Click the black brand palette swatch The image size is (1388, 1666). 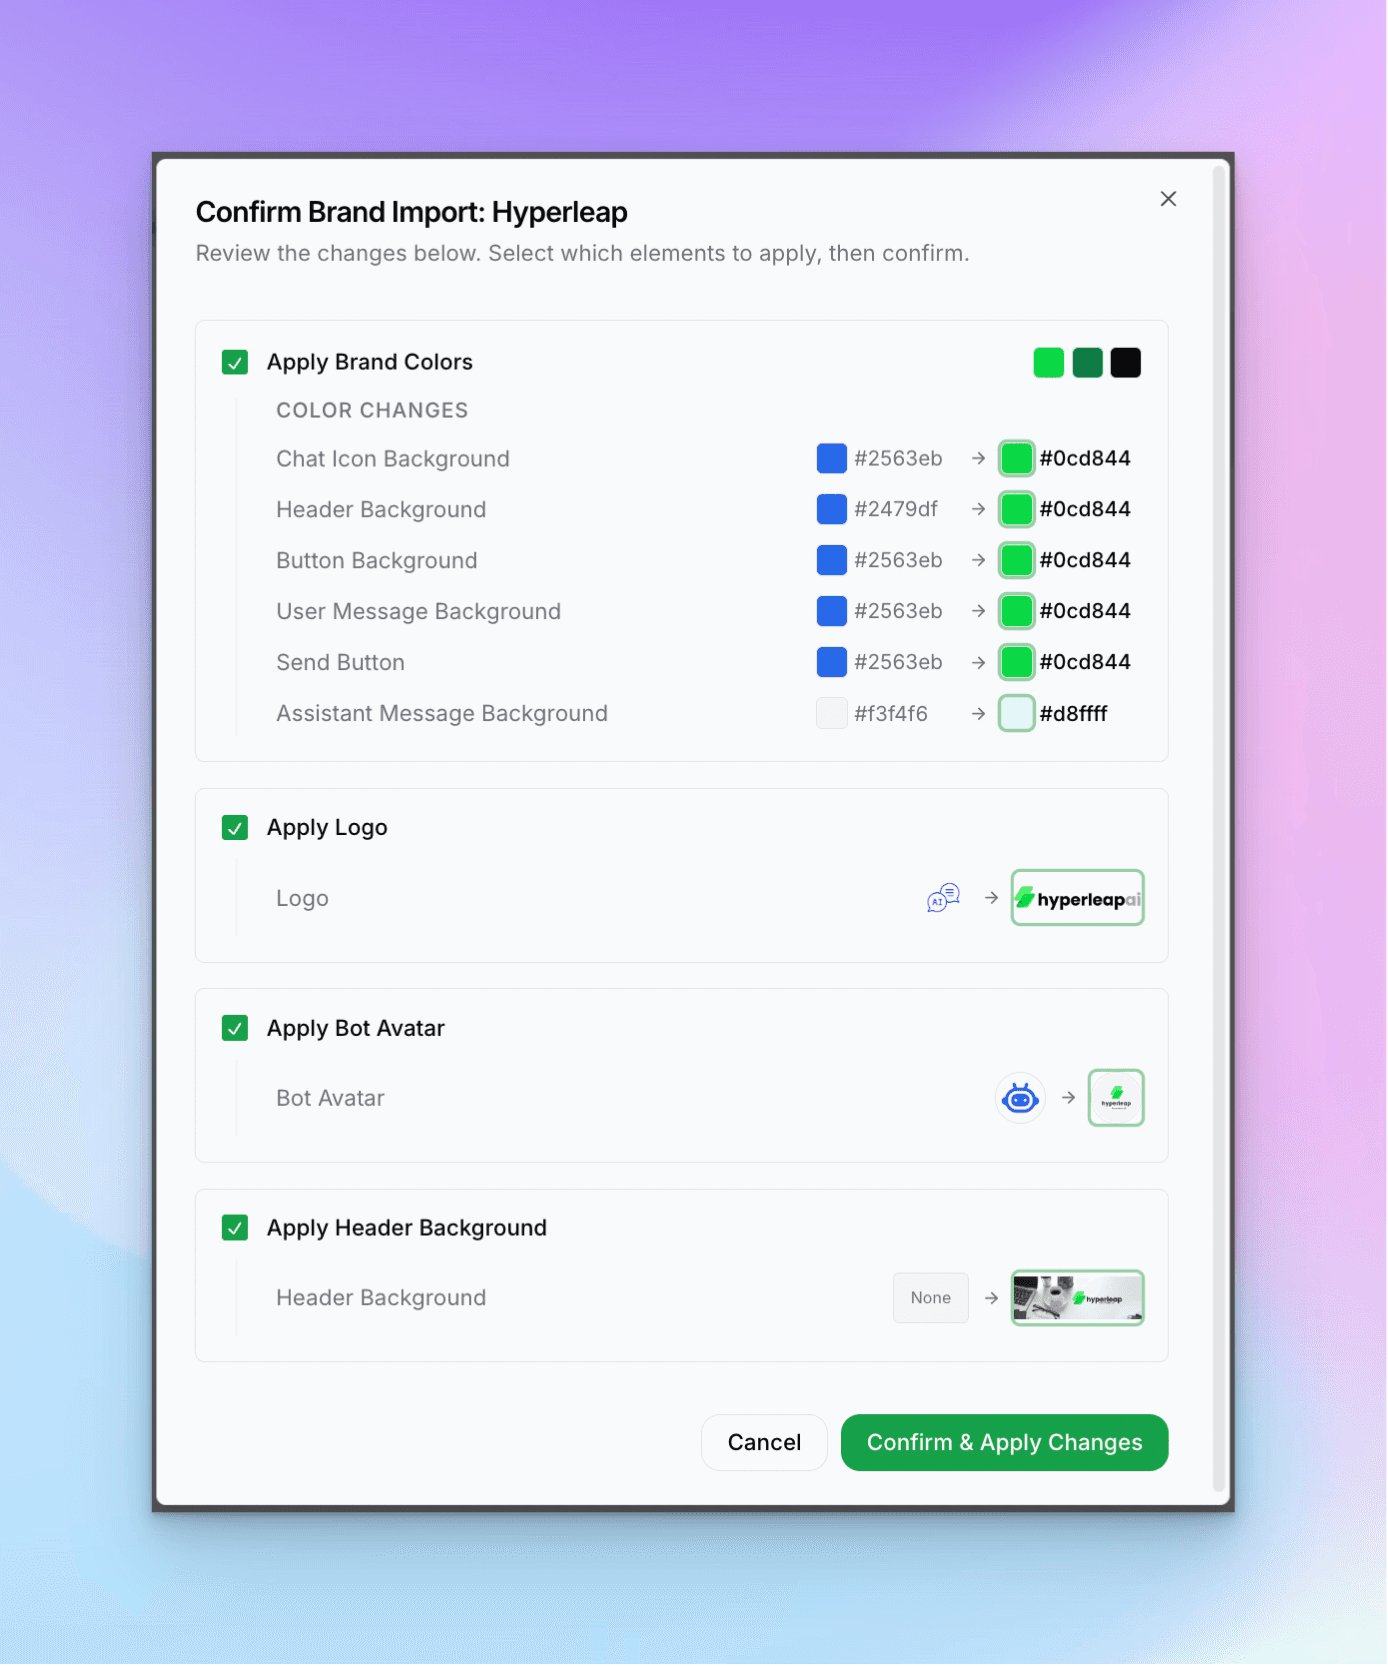(1125, 362)
